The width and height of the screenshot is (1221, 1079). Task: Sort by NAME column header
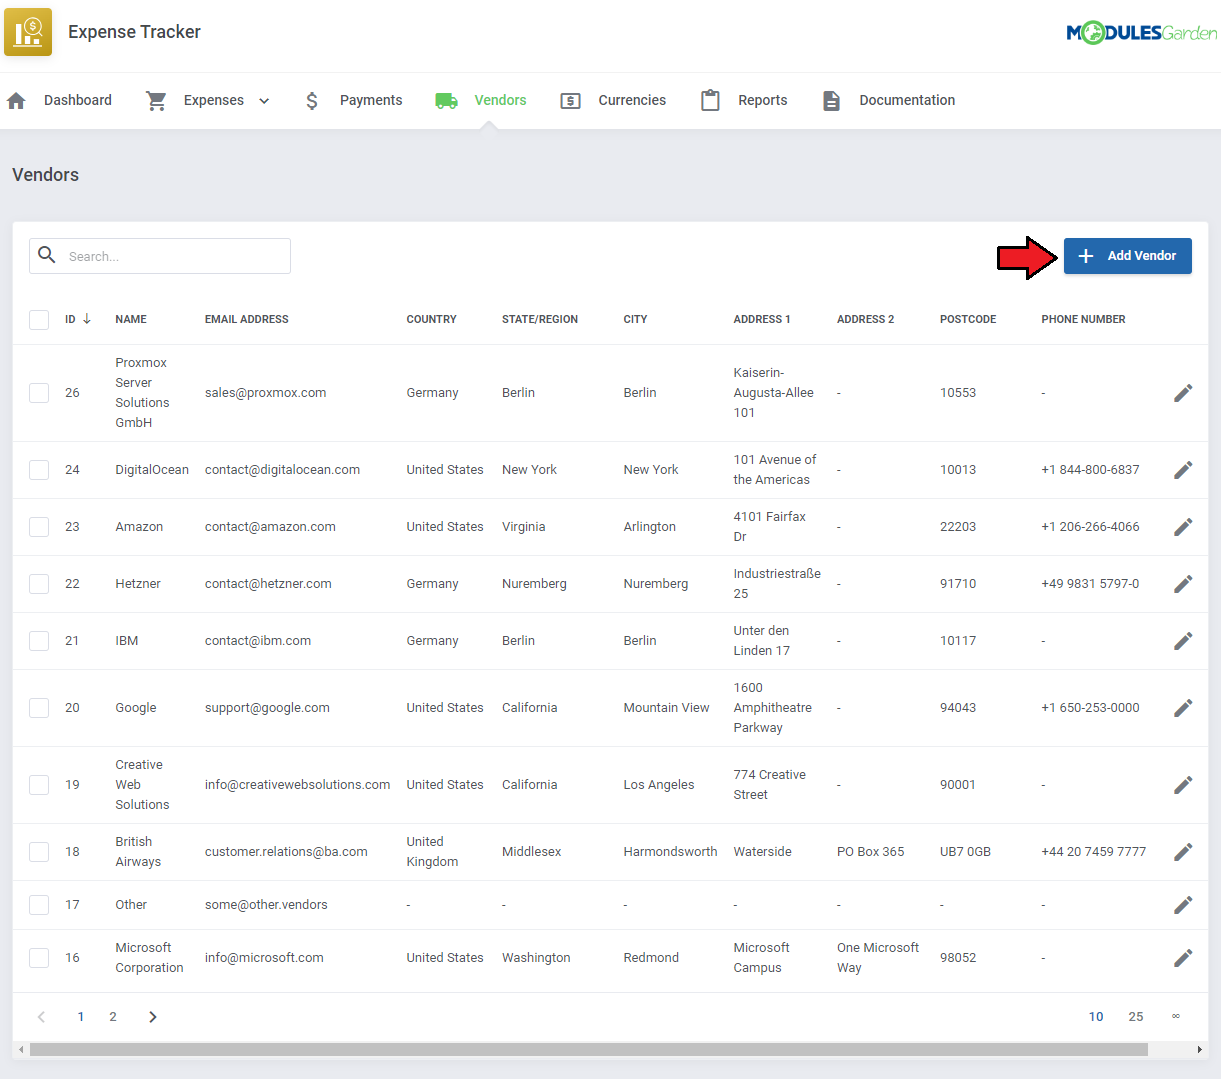pos(131,320)
